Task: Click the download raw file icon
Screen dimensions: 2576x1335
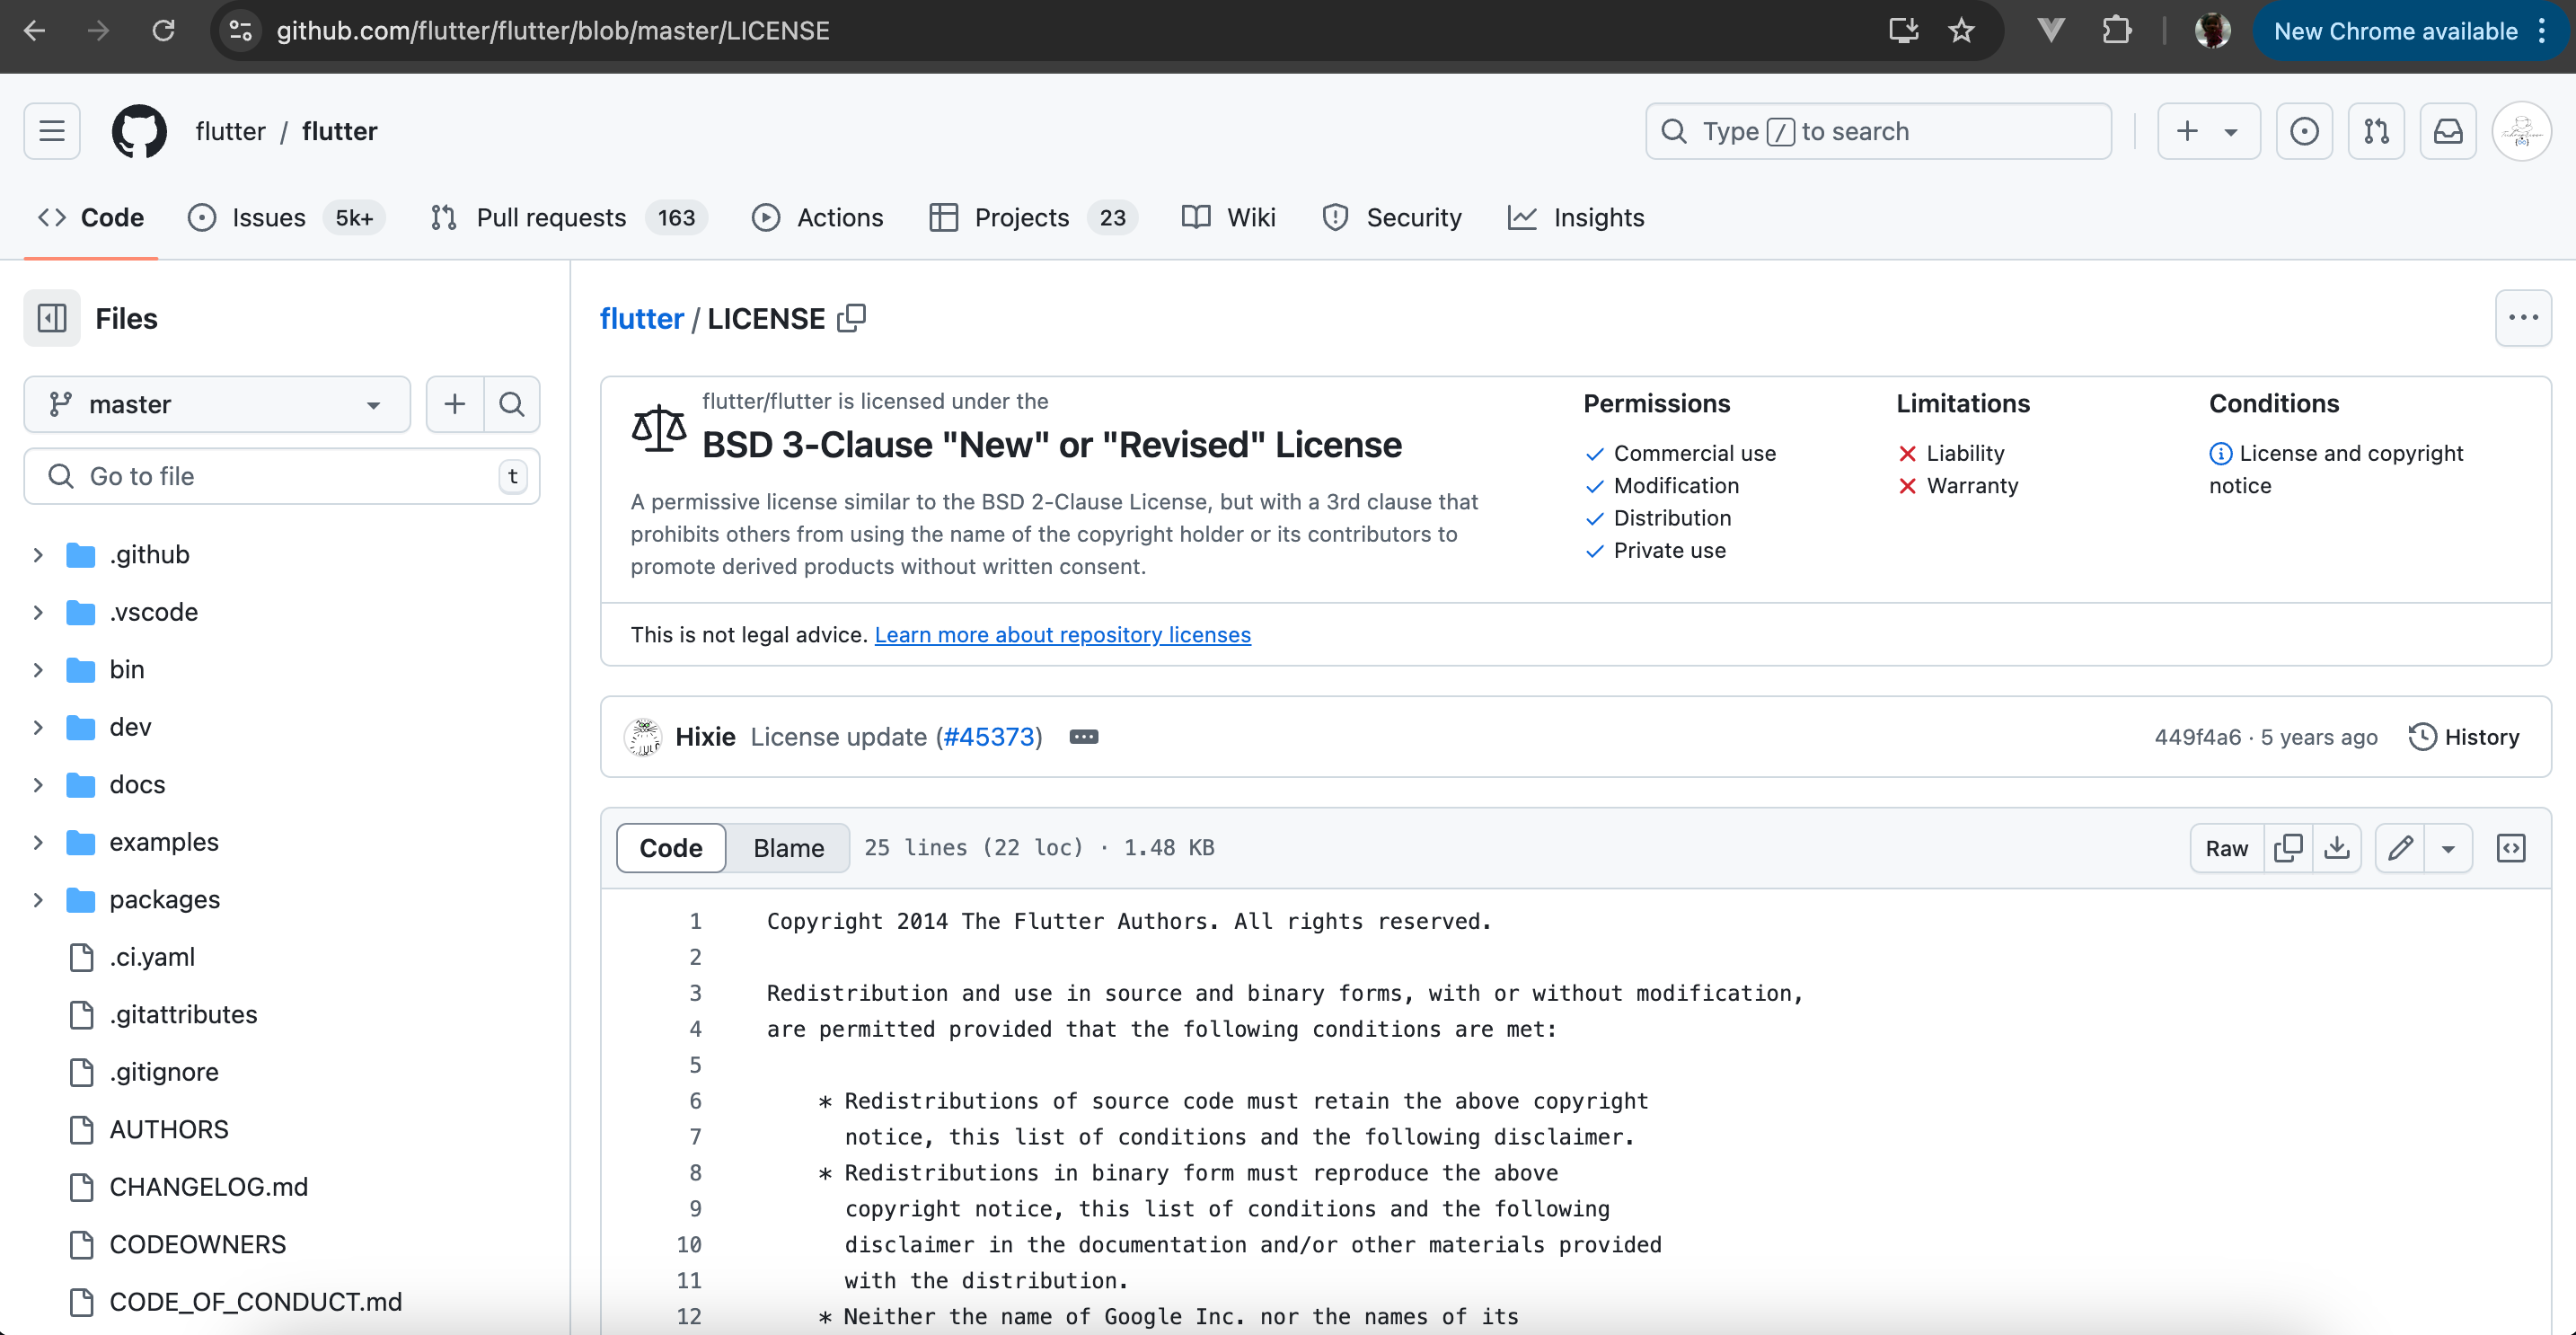Action: tap(2336, 848)
